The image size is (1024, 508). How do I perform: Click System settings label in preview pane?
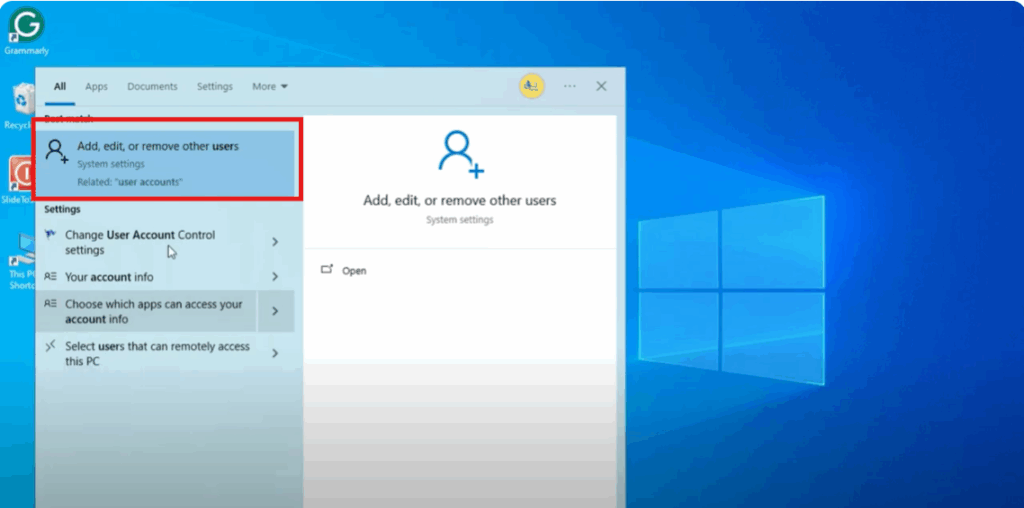(x=460, y=220)
